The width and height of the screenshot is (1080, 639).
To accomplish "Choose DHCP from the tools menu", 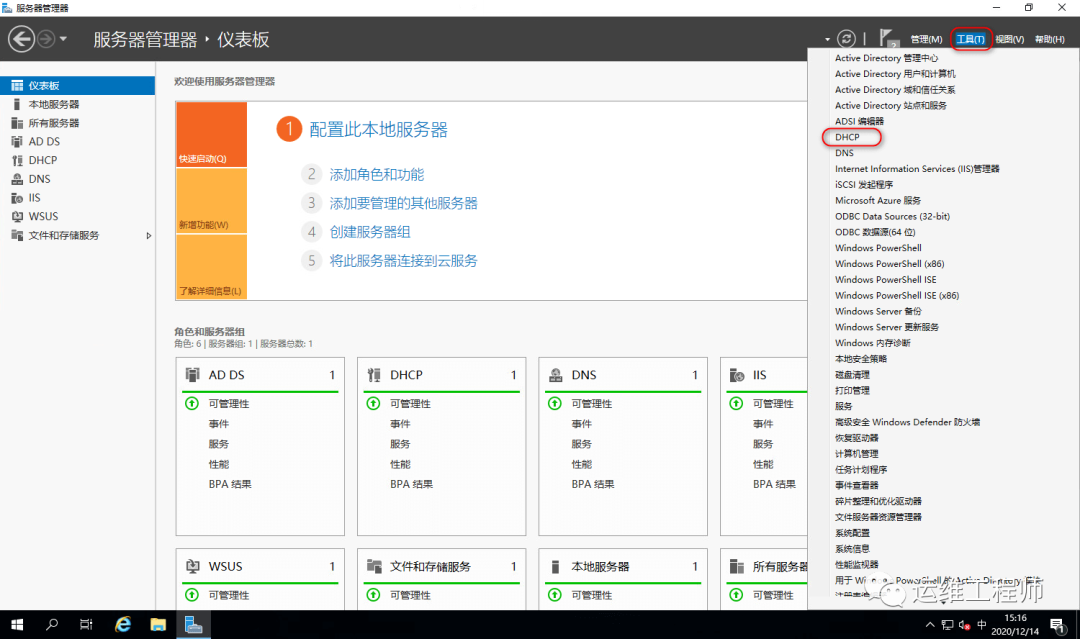I will (x=847, y=137).
